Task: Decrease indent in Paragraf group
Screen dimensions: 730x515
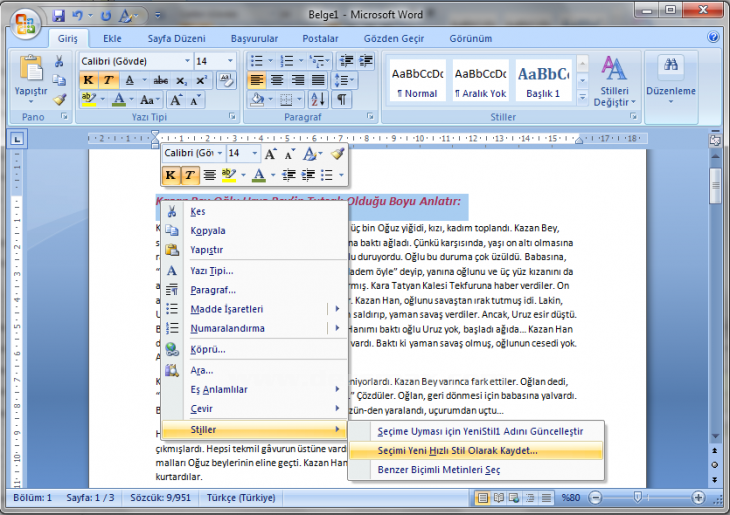Action: 346,61
